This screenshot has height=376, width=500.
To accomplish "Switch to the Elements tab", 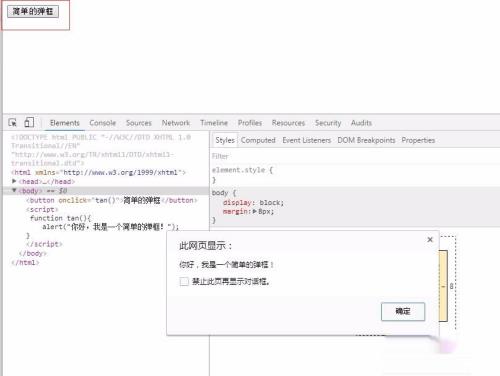I will 65,123.
